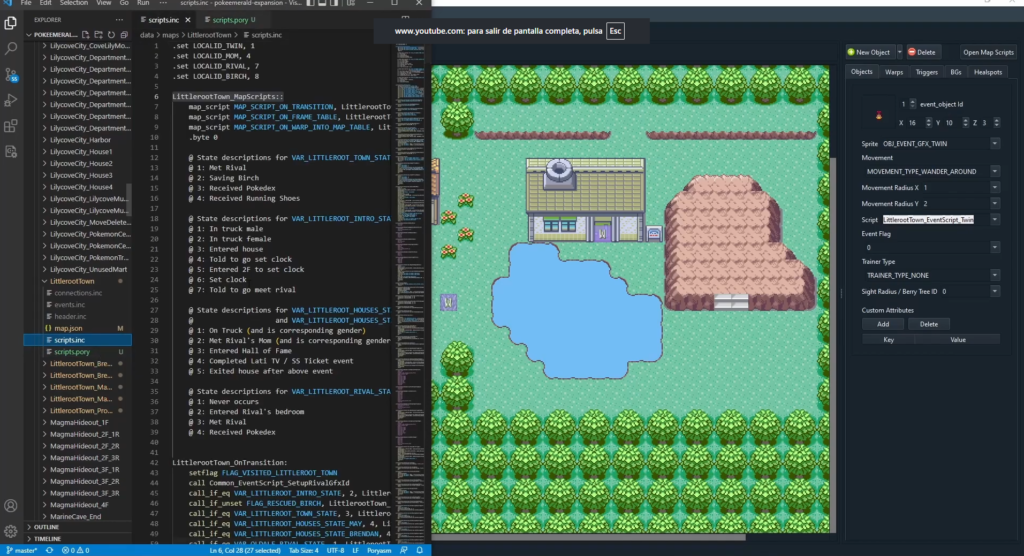Switch to the Warps tab
Viewport: 1024px width, 556px height.
click(893, 72)
